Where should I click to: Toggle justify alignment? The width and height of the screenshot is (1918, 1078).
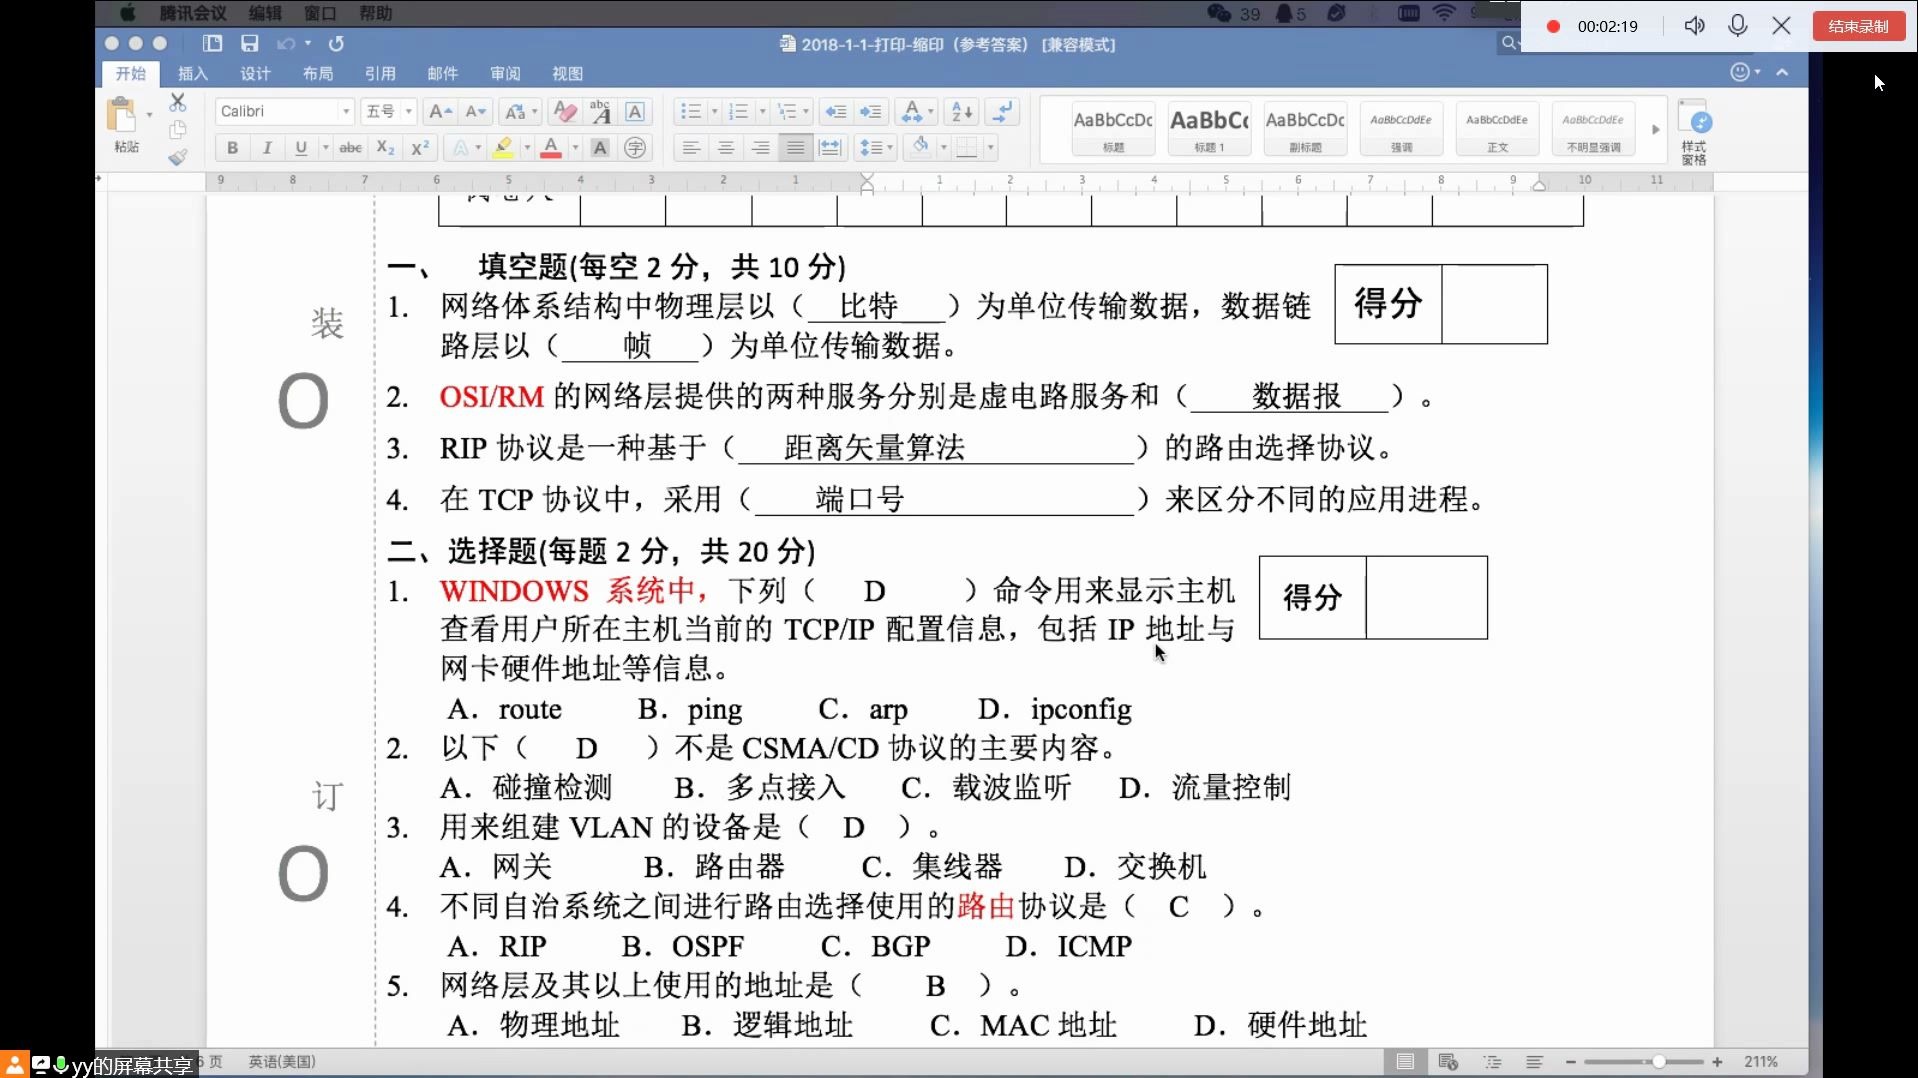796,148
